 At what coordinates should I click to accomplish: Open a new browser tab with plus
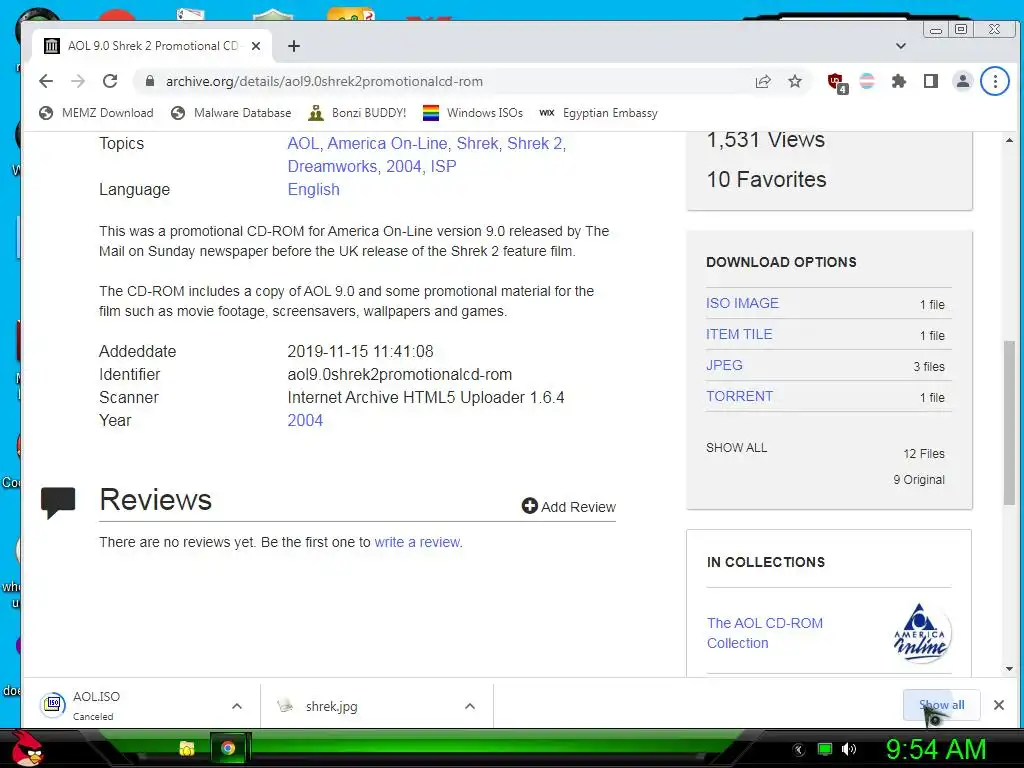[294, 46]
